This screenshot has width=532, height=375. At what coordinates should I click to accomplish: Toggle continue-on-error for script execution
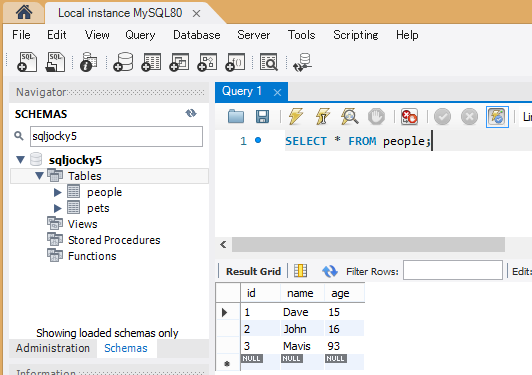click(x=409, y=116)
